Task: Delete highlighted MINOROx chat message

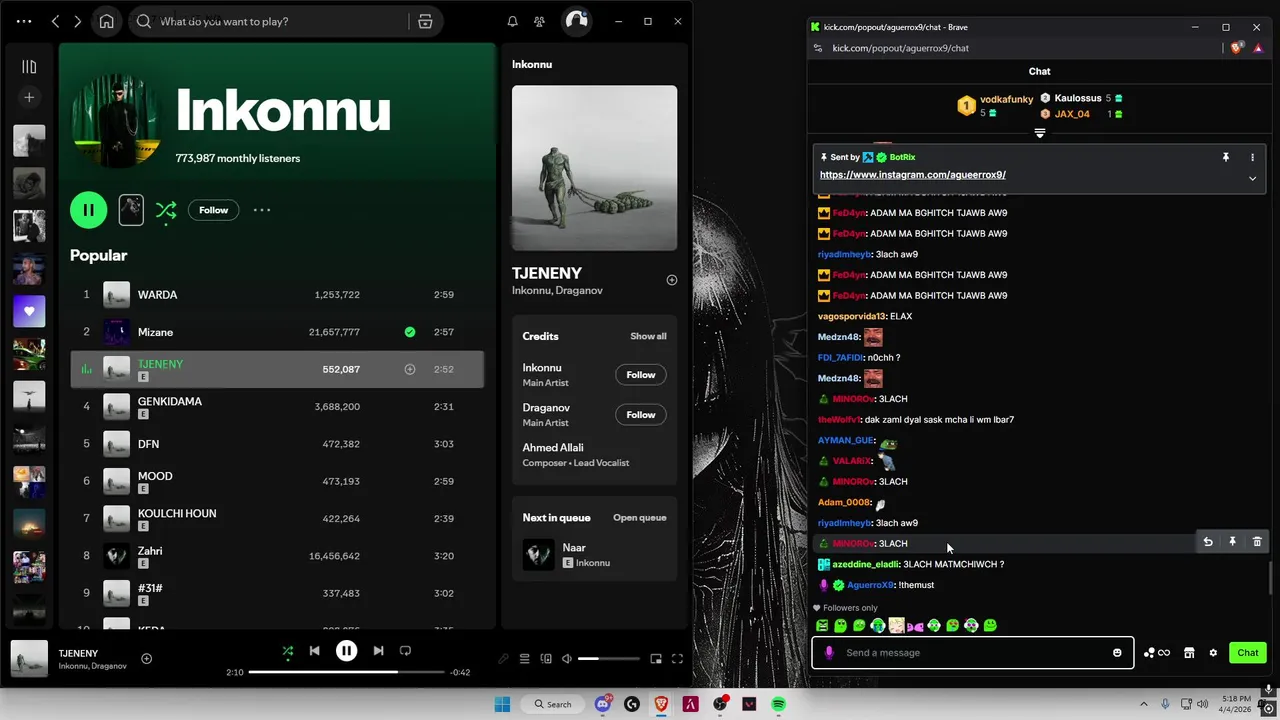Action: 1257,542
